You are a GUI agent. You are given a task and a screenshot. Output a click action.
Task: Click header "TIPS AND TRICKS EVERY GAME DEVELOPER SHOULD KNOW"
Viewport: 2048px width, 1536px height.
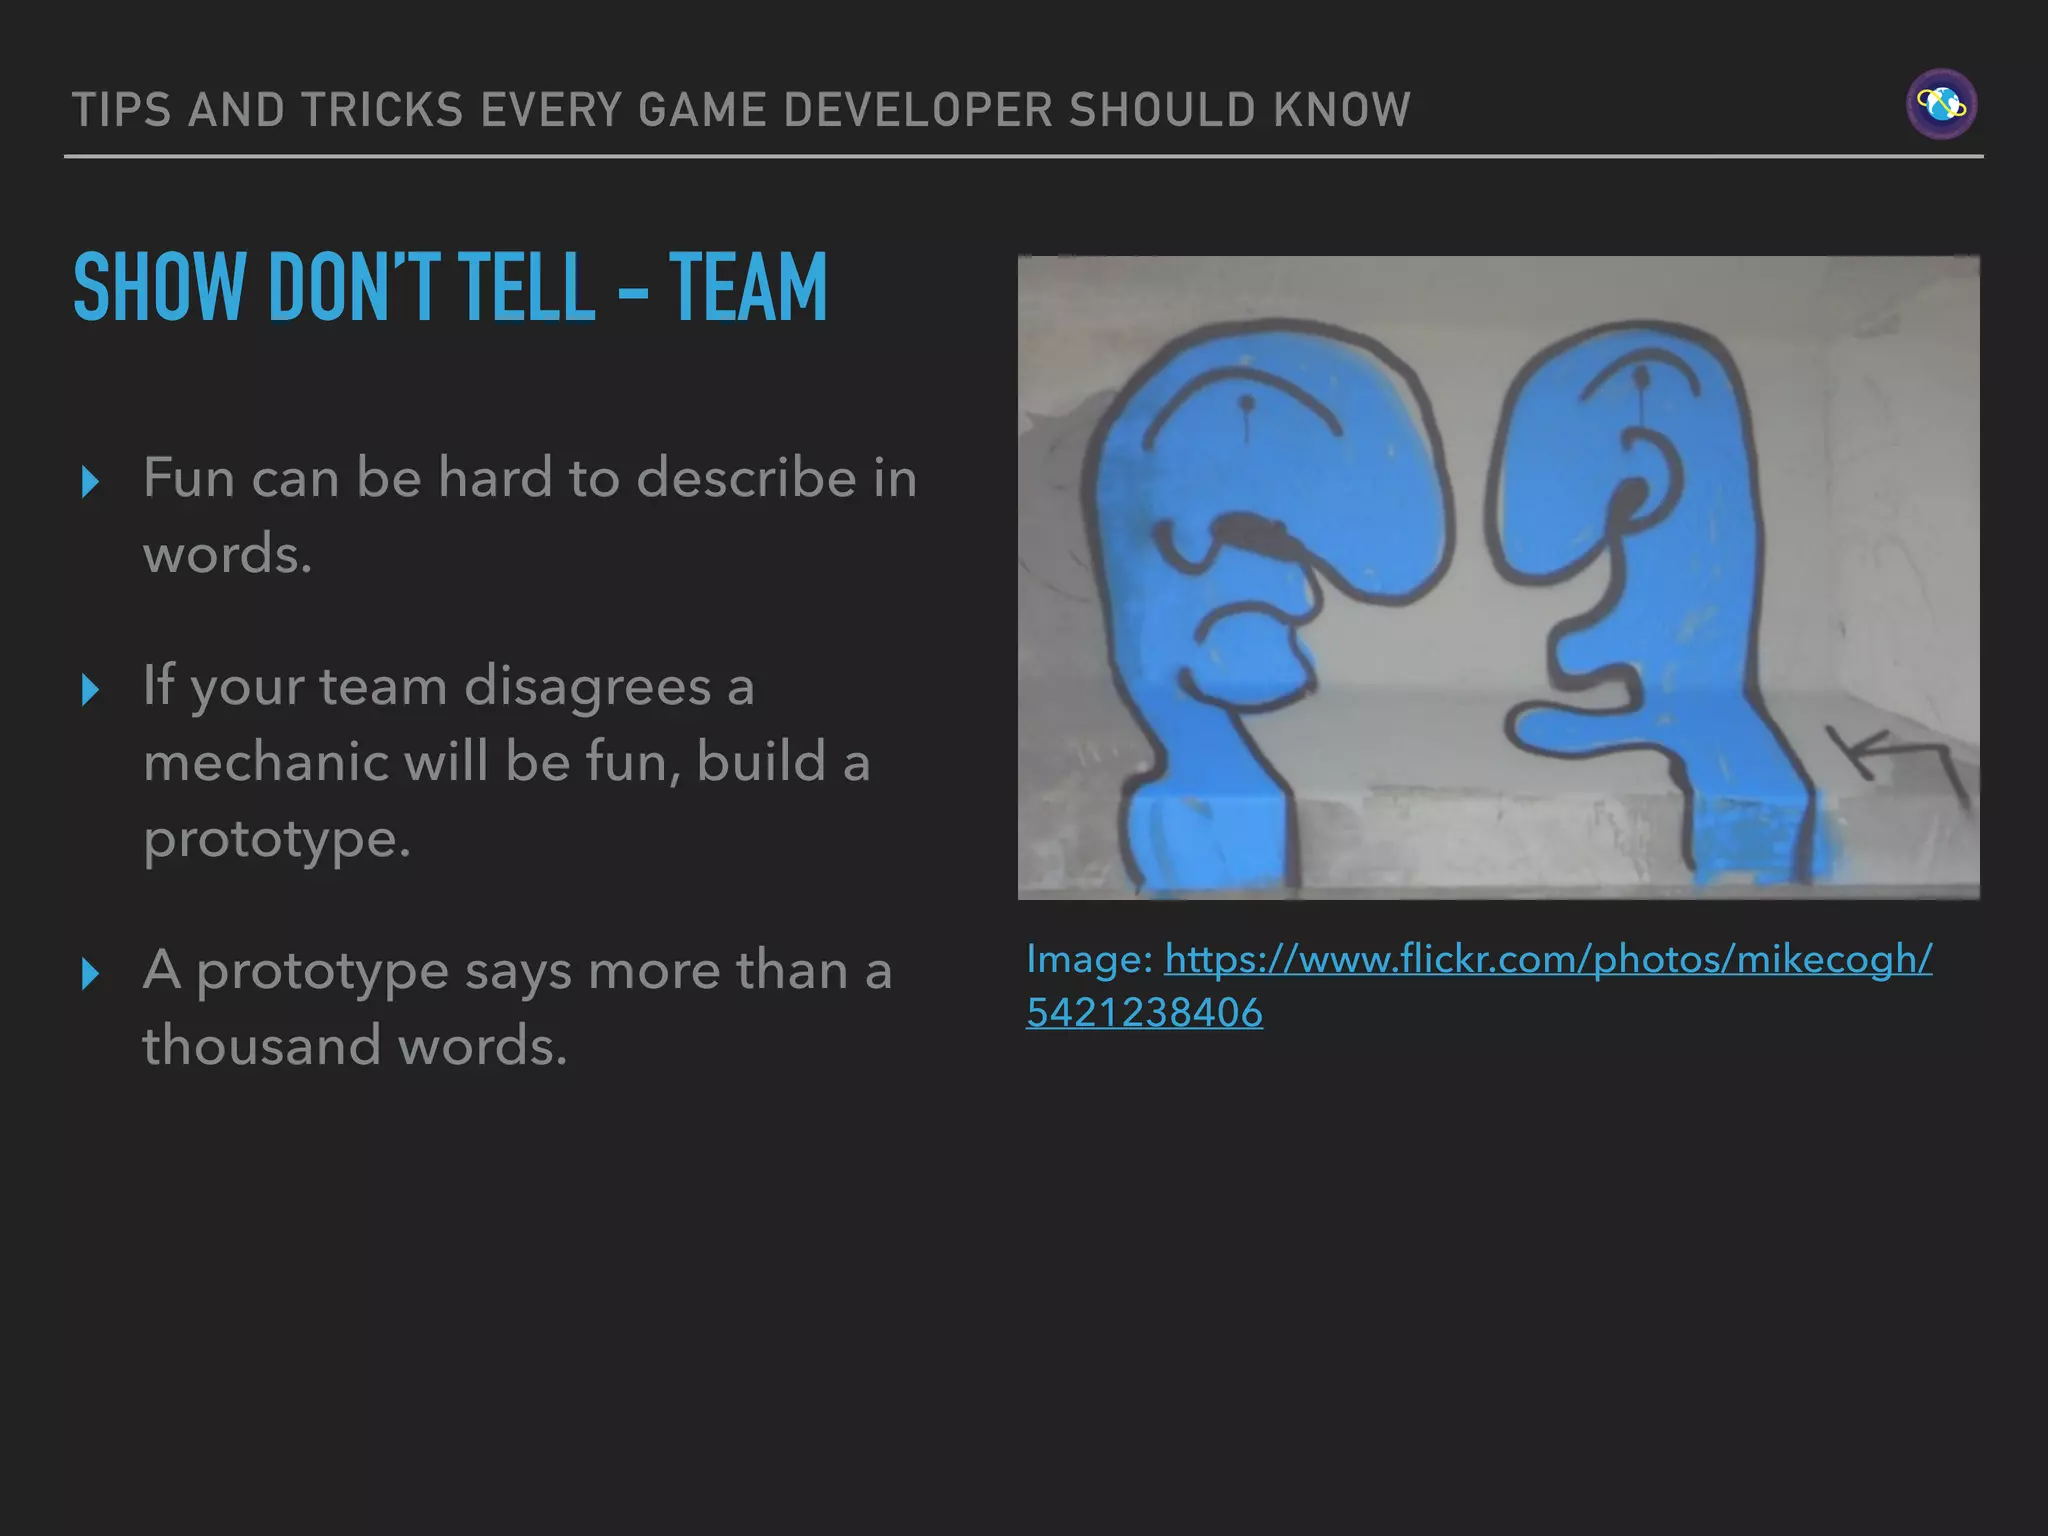[x=741, y=110]
